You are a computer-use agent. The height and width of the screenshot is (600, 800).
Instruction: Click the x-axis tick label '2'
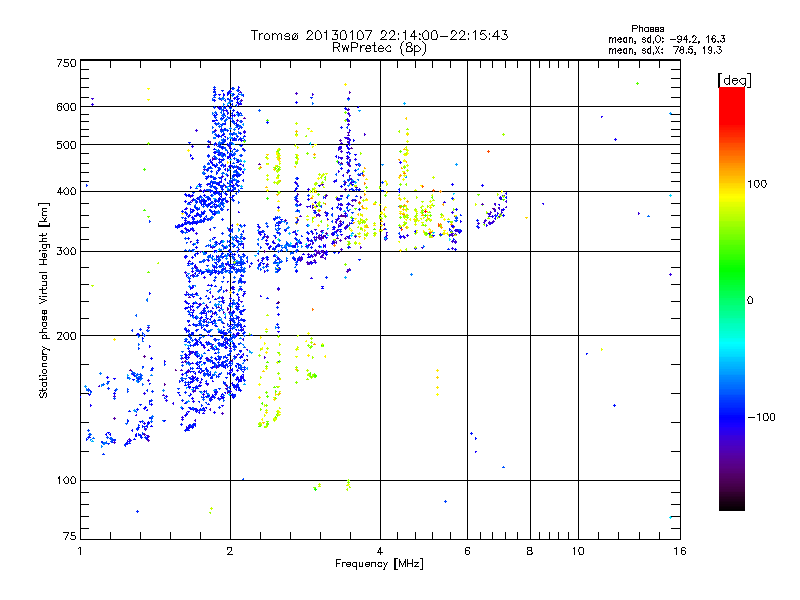230,551
